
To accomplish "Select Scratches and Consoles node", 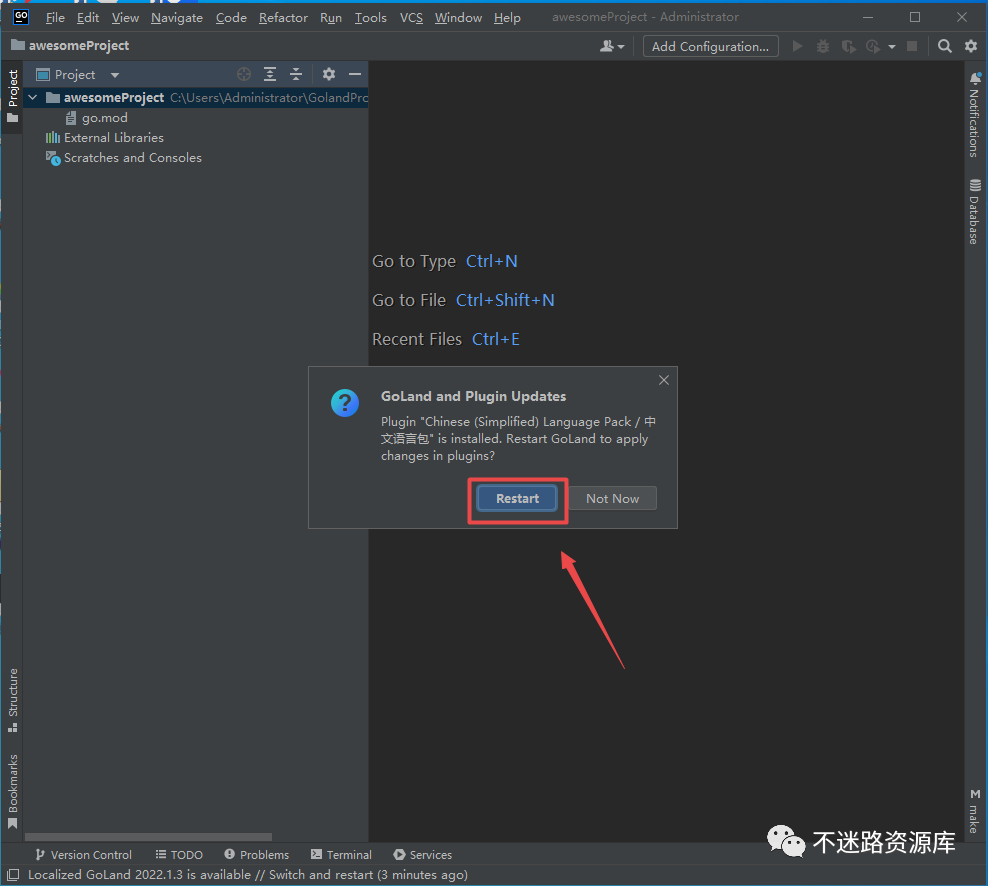I will pos(124,158).
